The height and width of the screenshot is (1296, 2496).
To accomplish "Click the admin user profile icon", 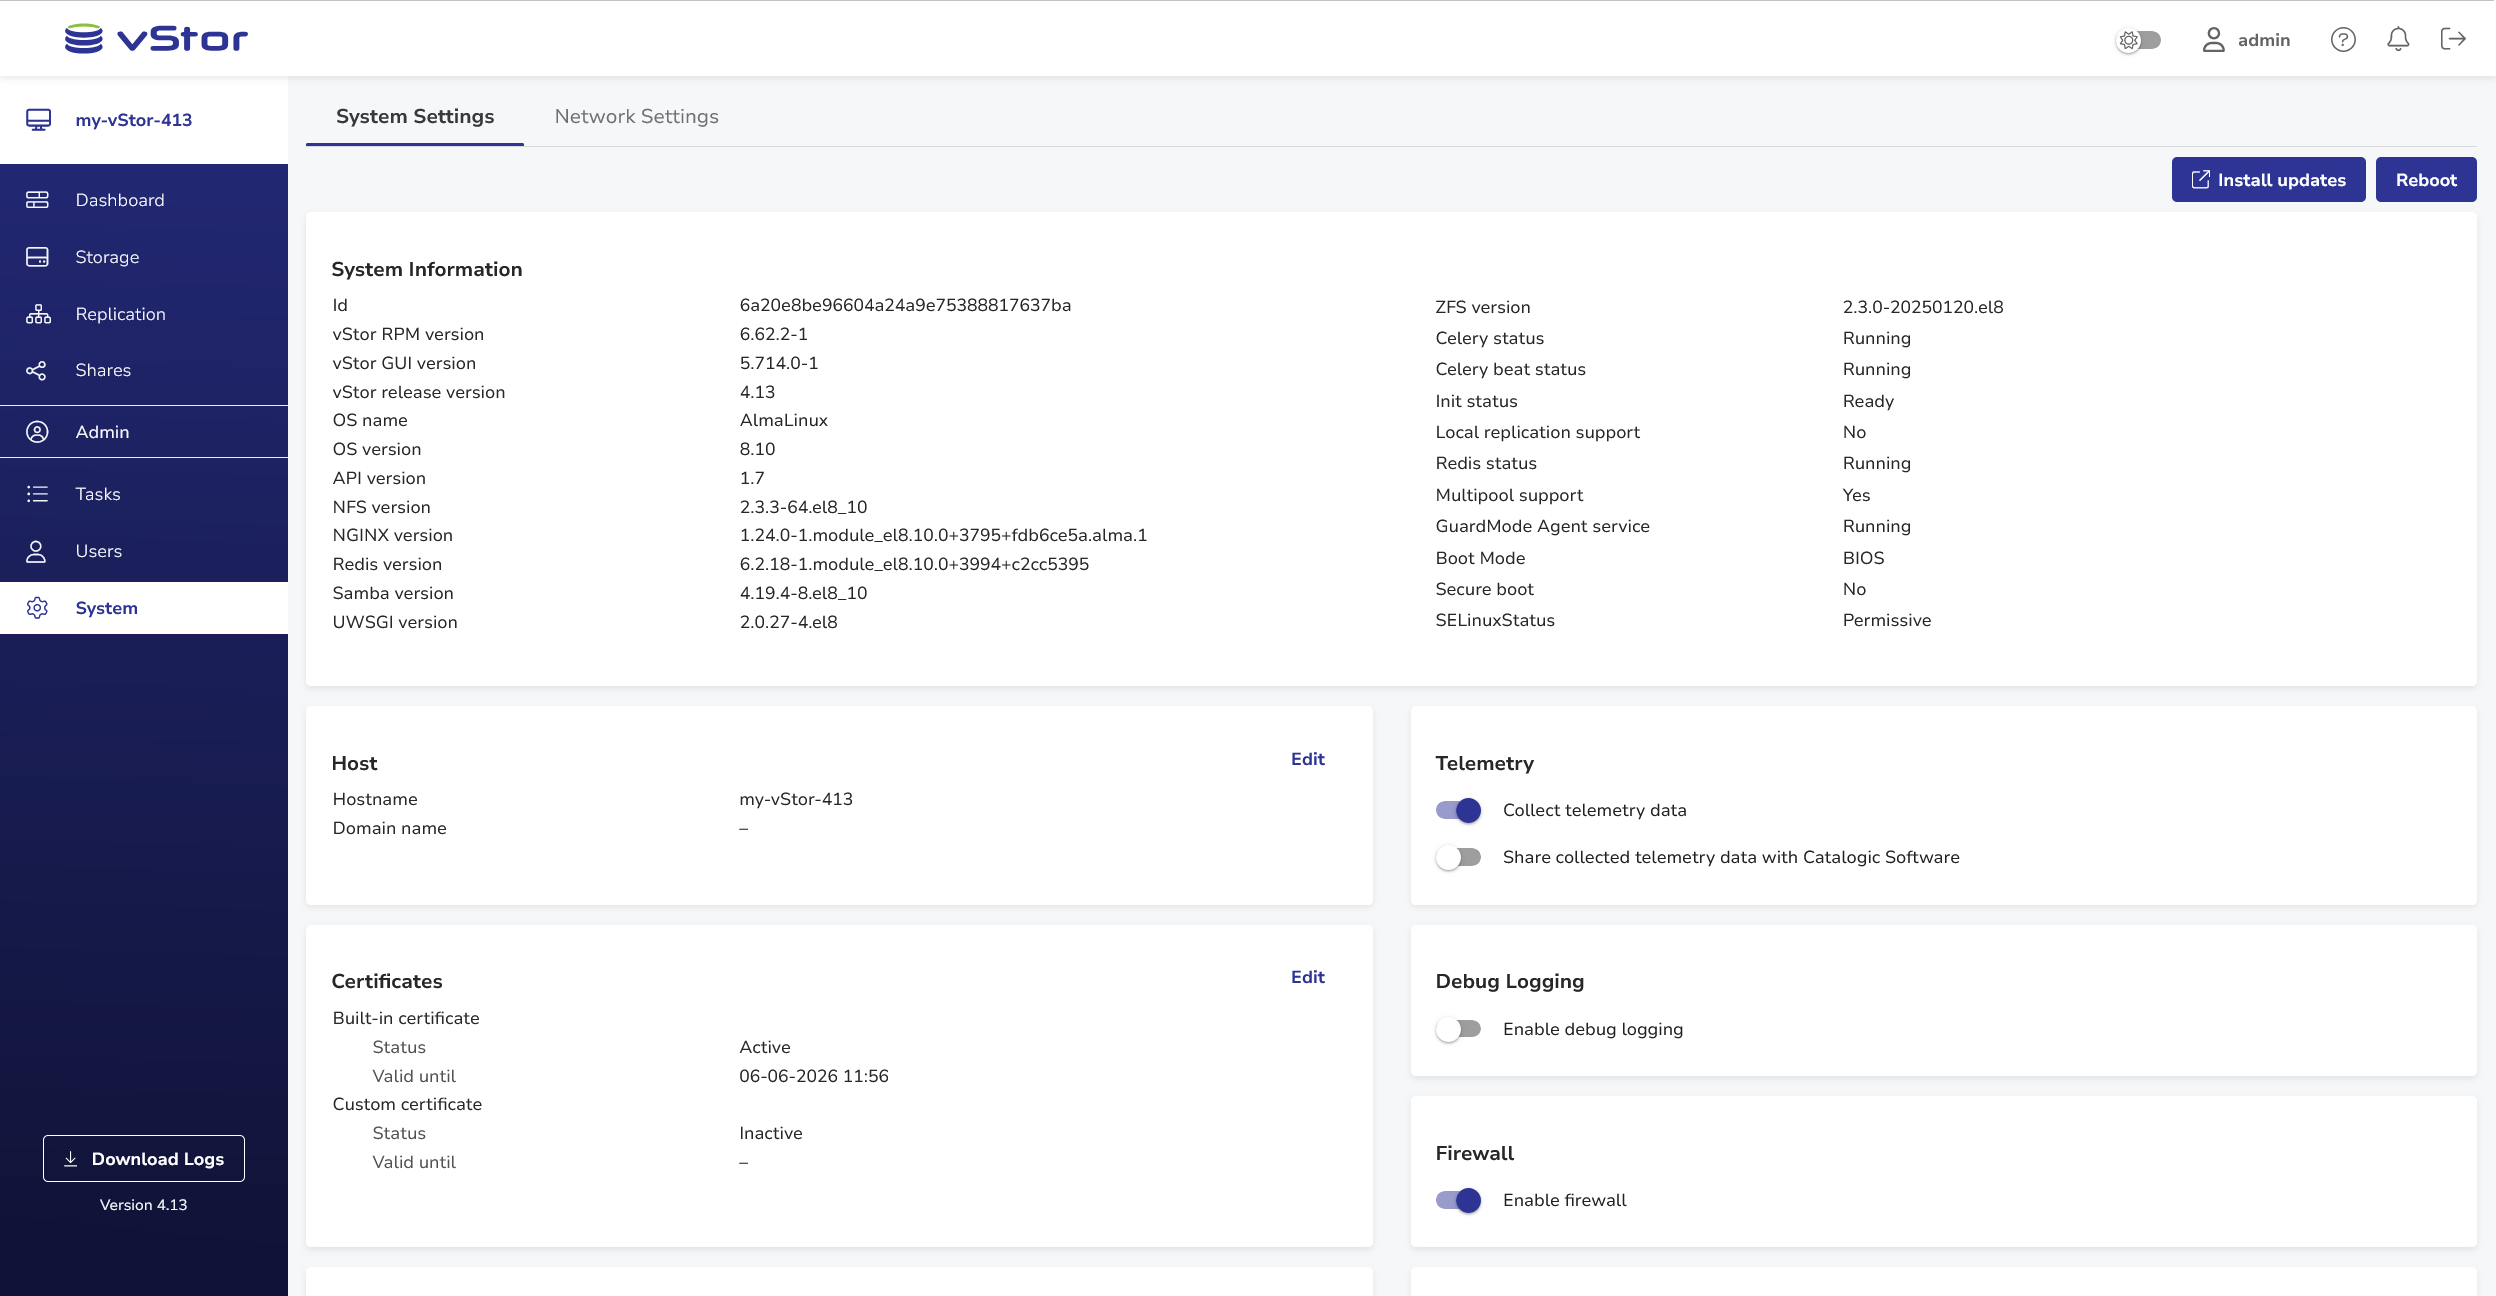I will (x=2213, y=39).
